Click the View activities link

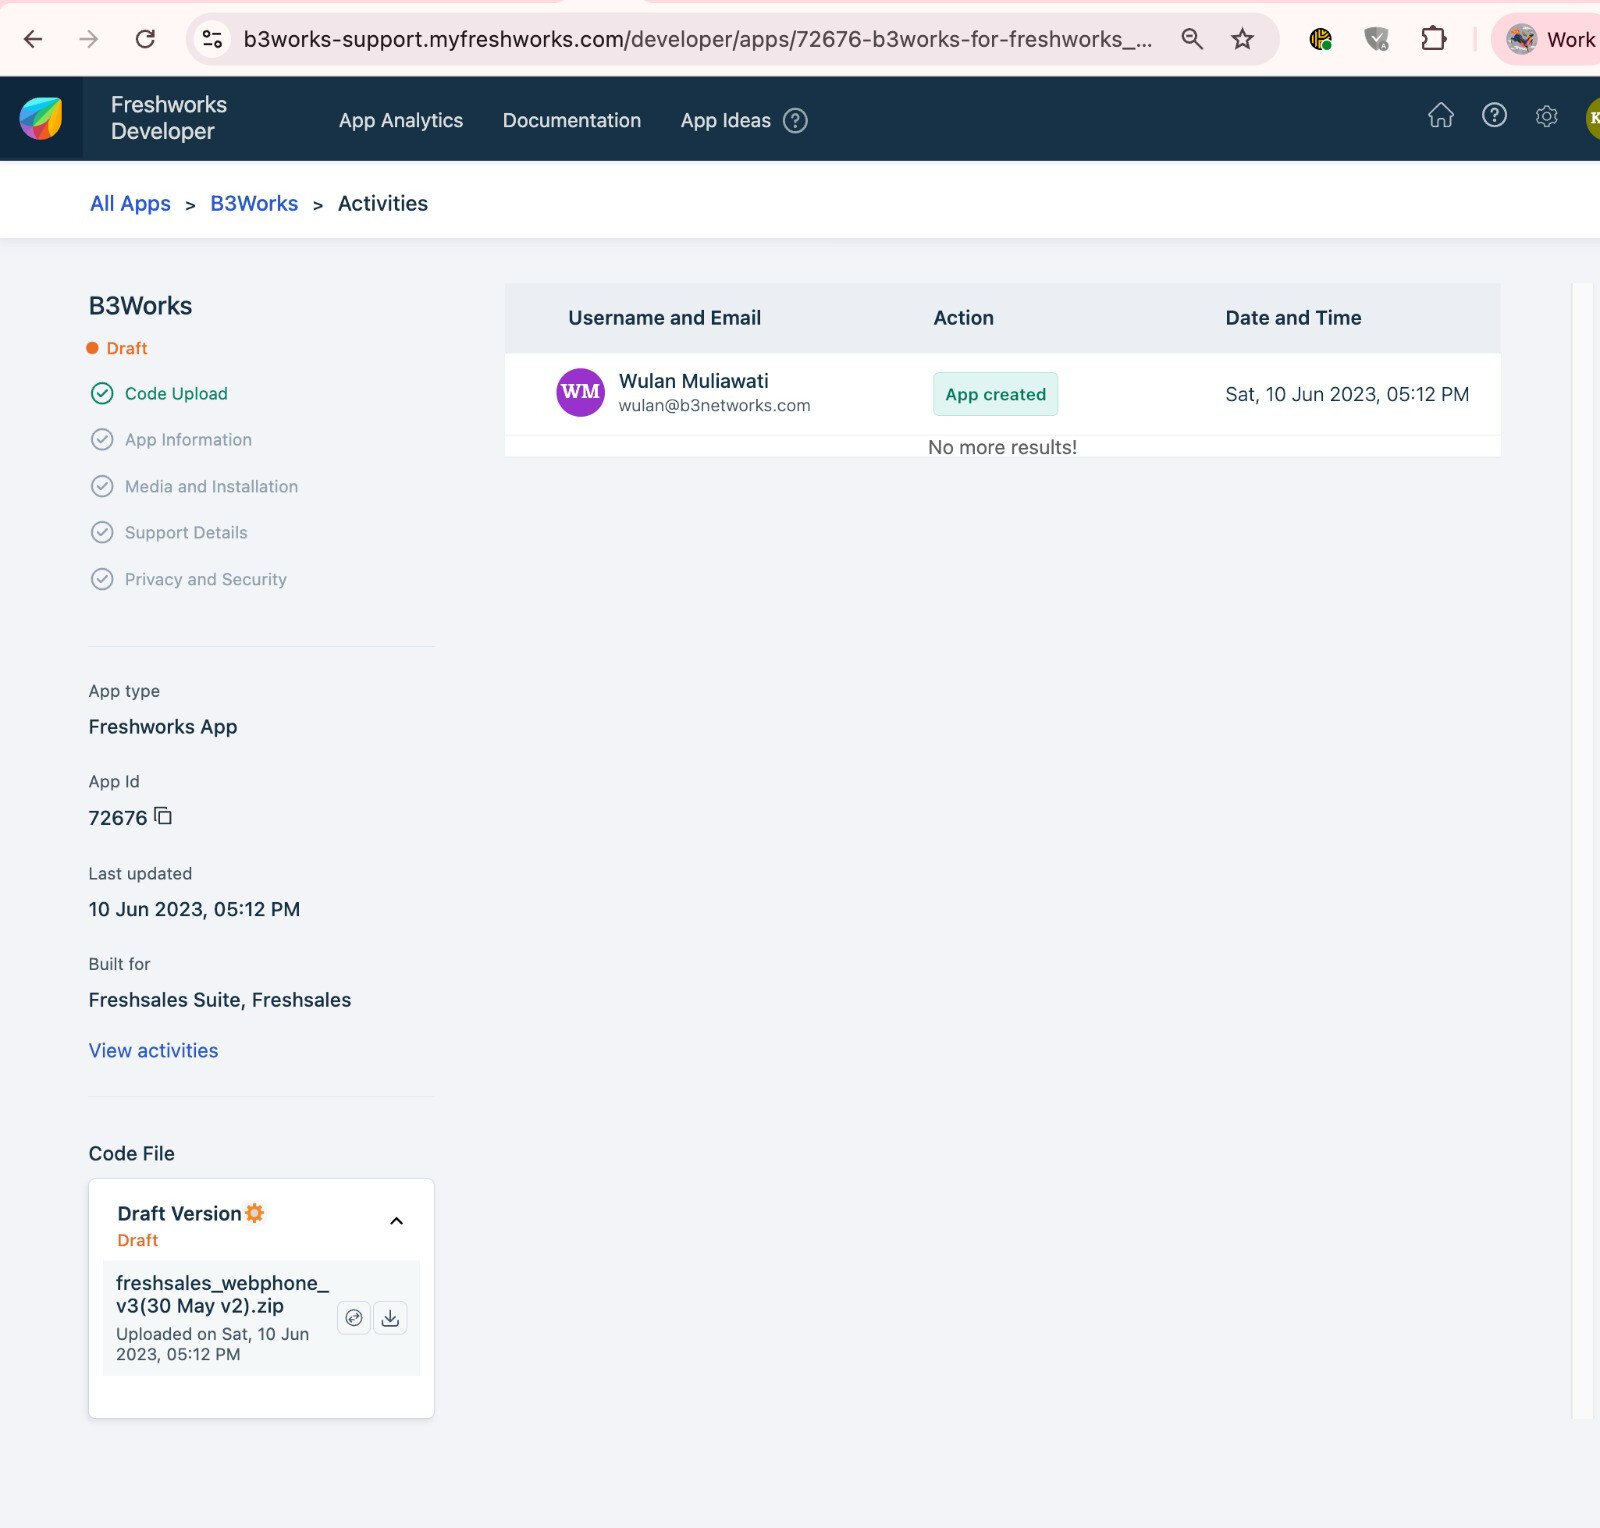(x=153, y=1051)
